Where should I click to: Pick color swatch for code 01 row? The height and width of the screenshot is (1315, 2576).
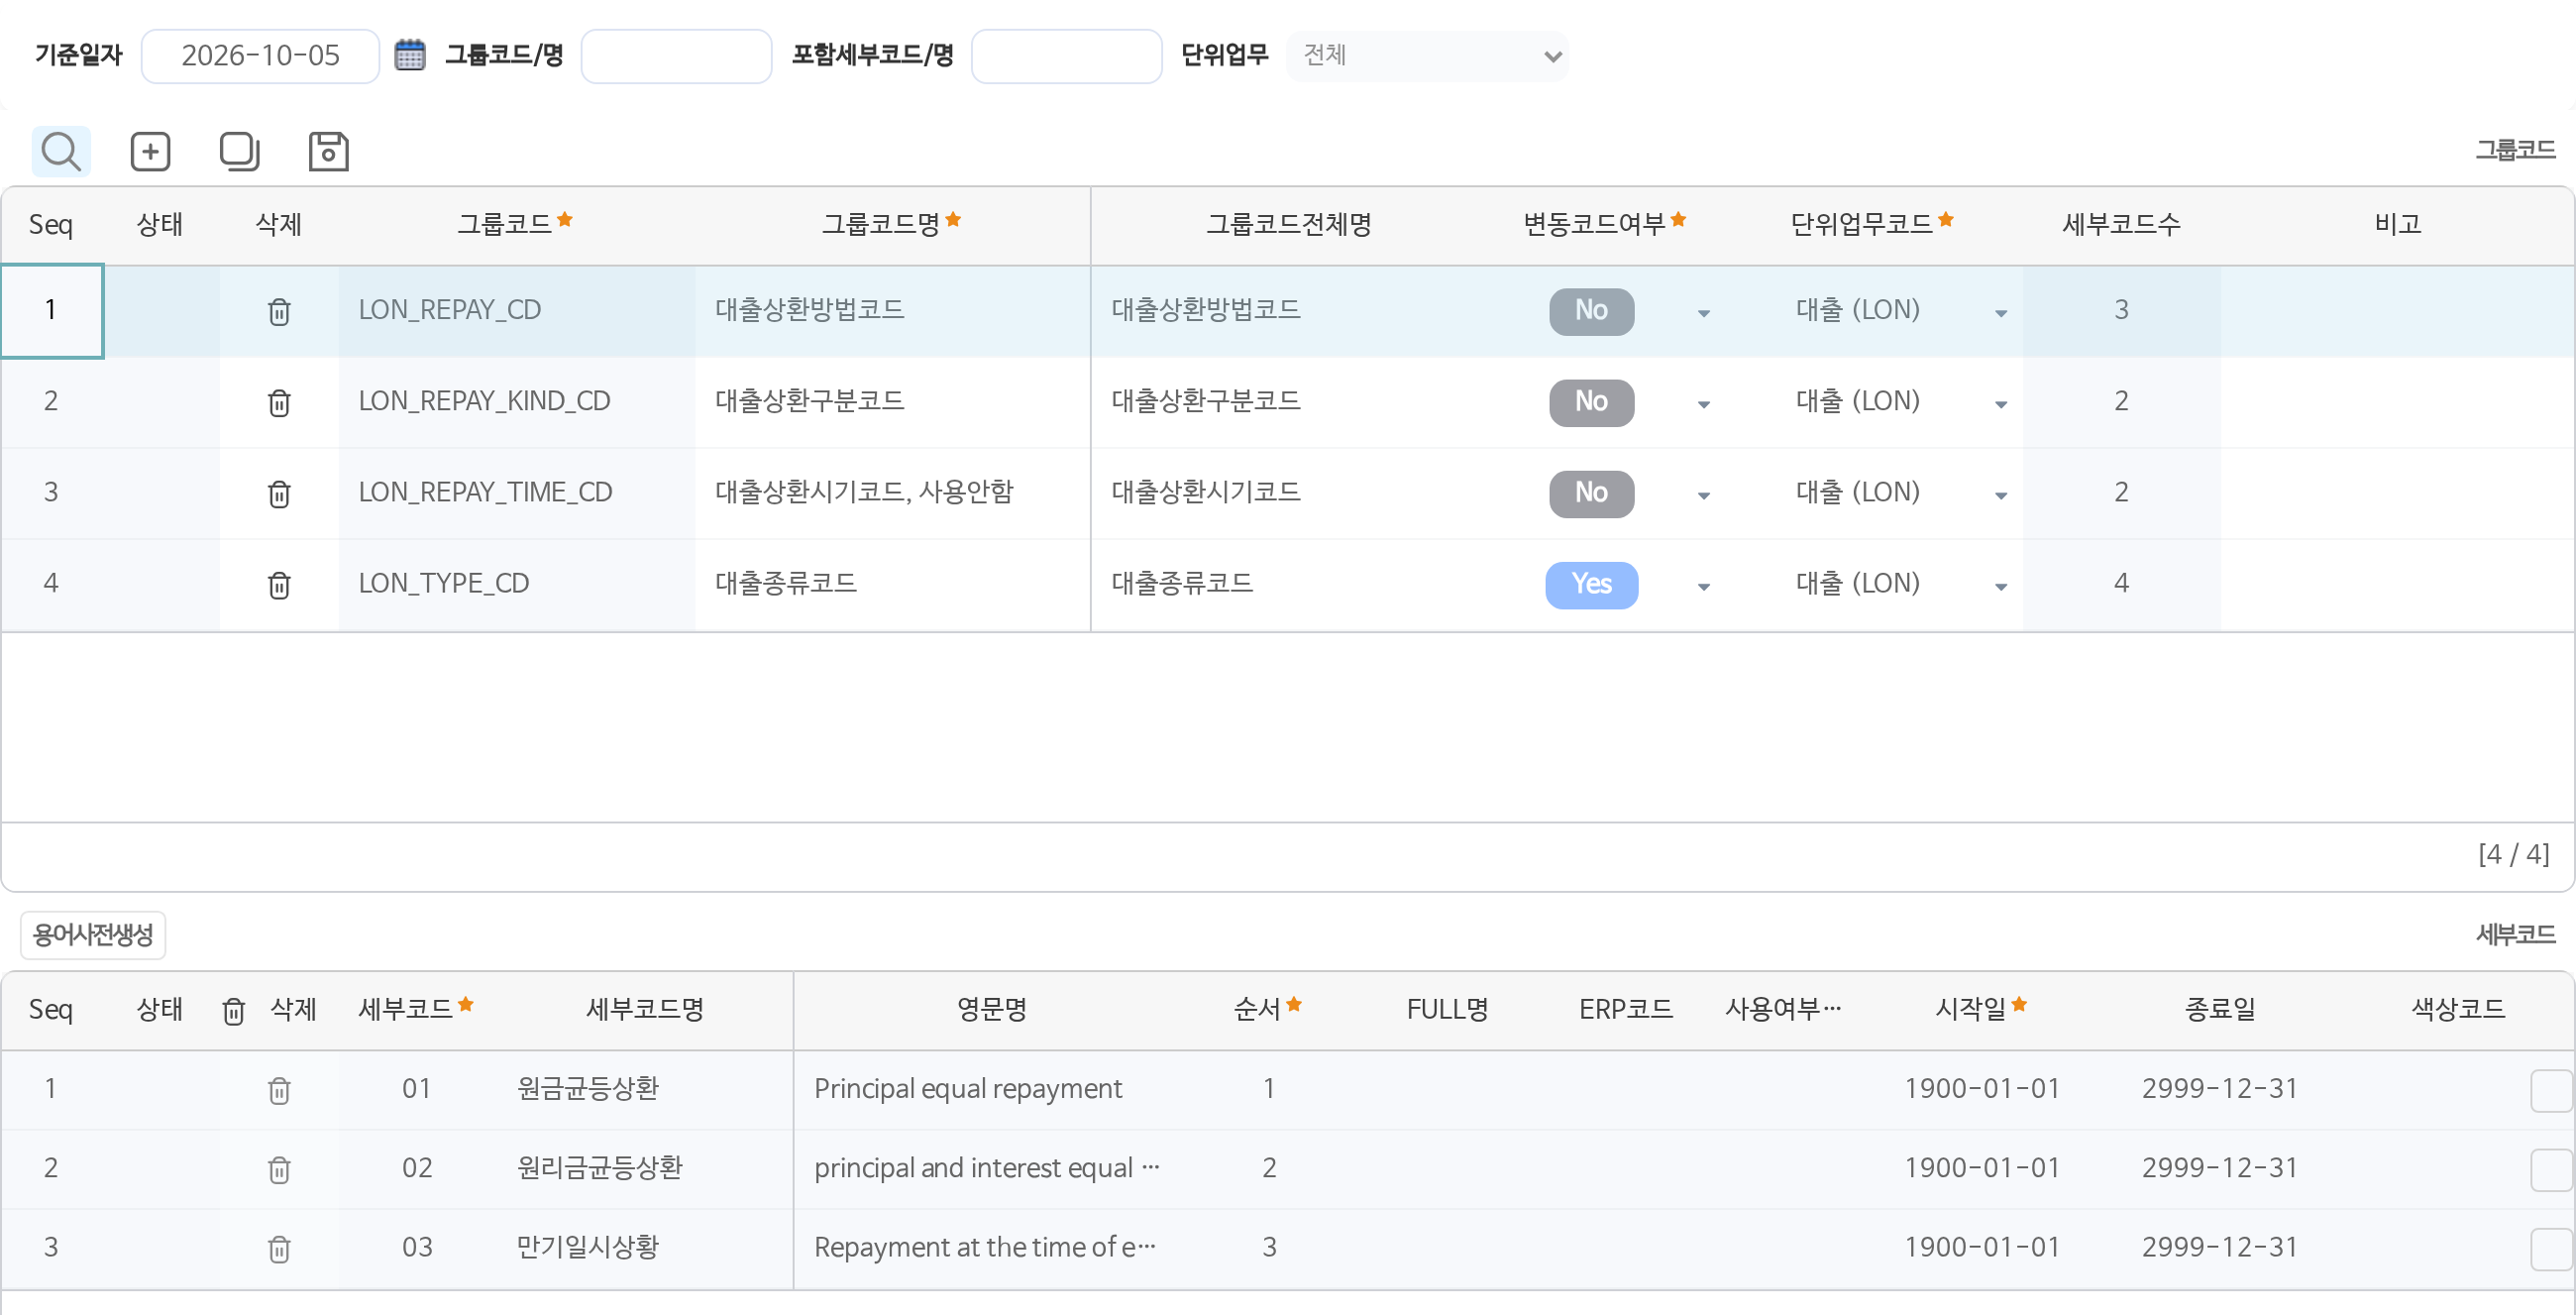click(2551, 1090)
